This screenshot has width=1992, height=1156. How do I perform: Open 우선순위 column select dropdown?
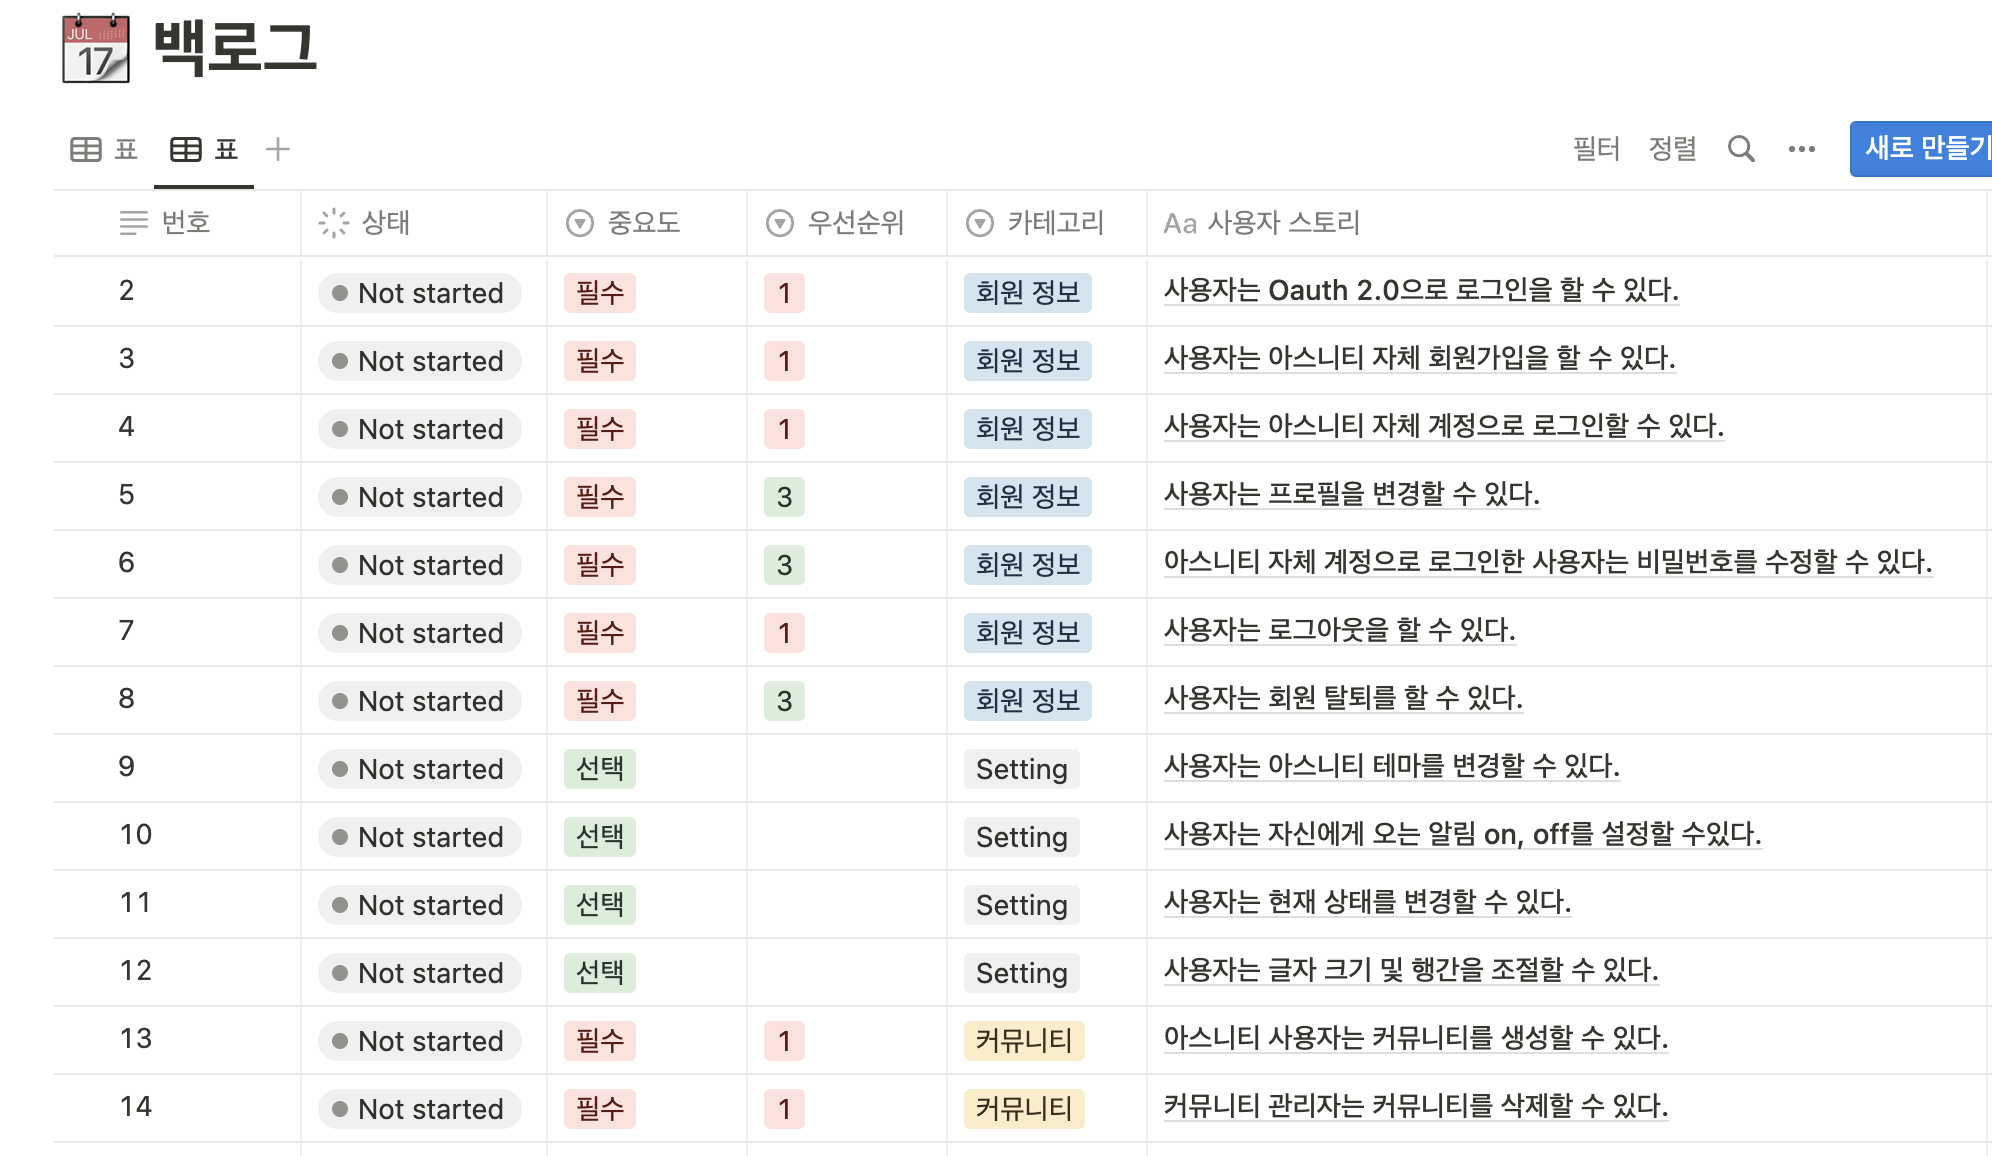pyautogui.click(x=780, y=222)
